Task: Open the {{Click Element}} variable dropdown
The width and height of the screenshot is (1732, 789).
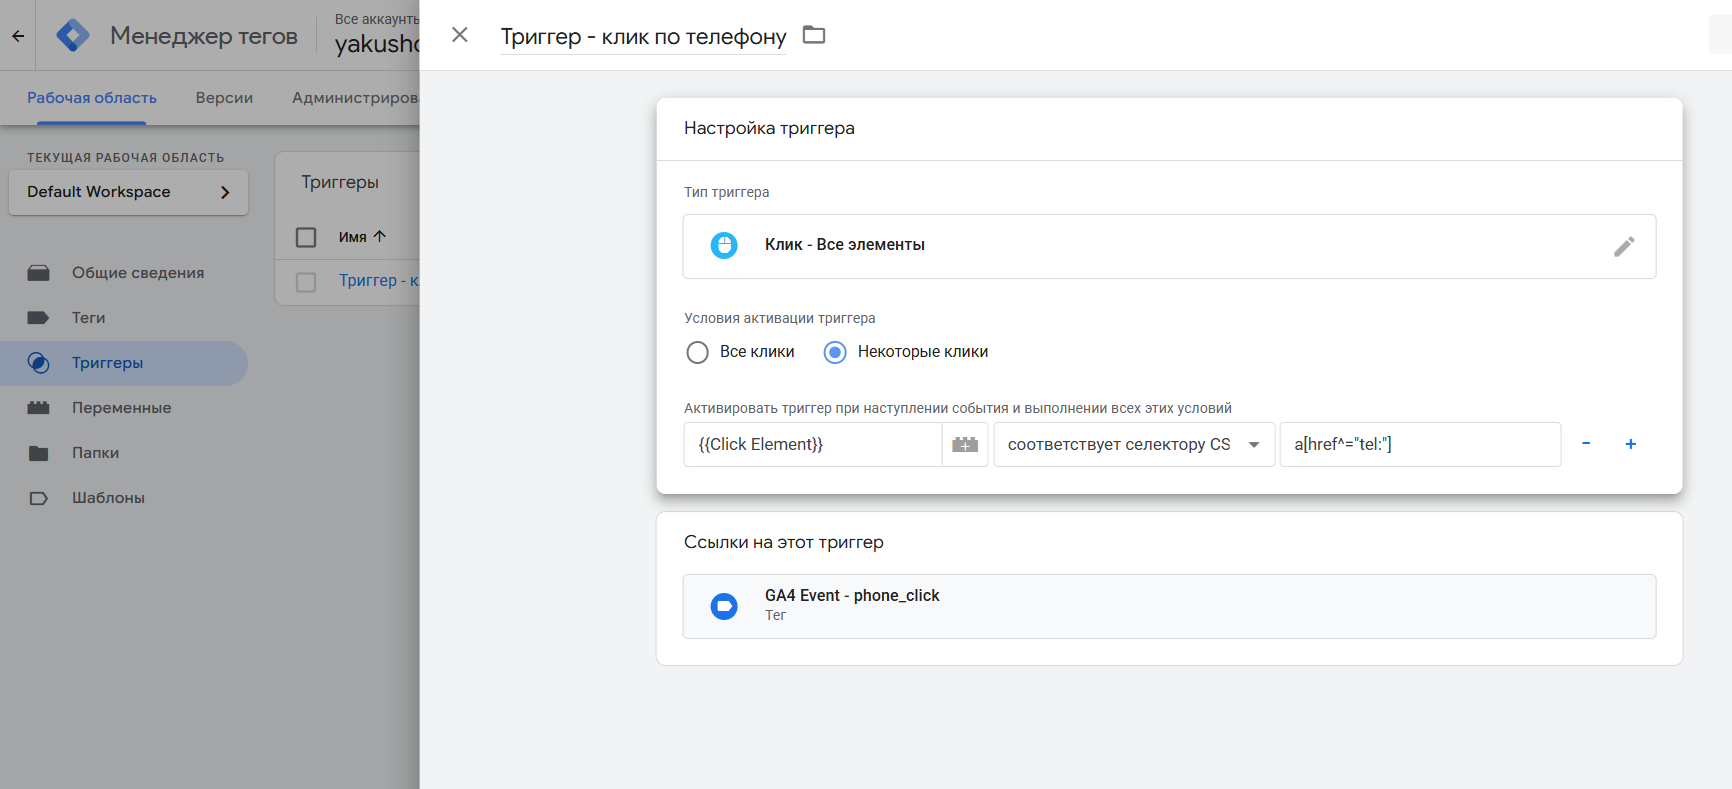Action: 812,445
